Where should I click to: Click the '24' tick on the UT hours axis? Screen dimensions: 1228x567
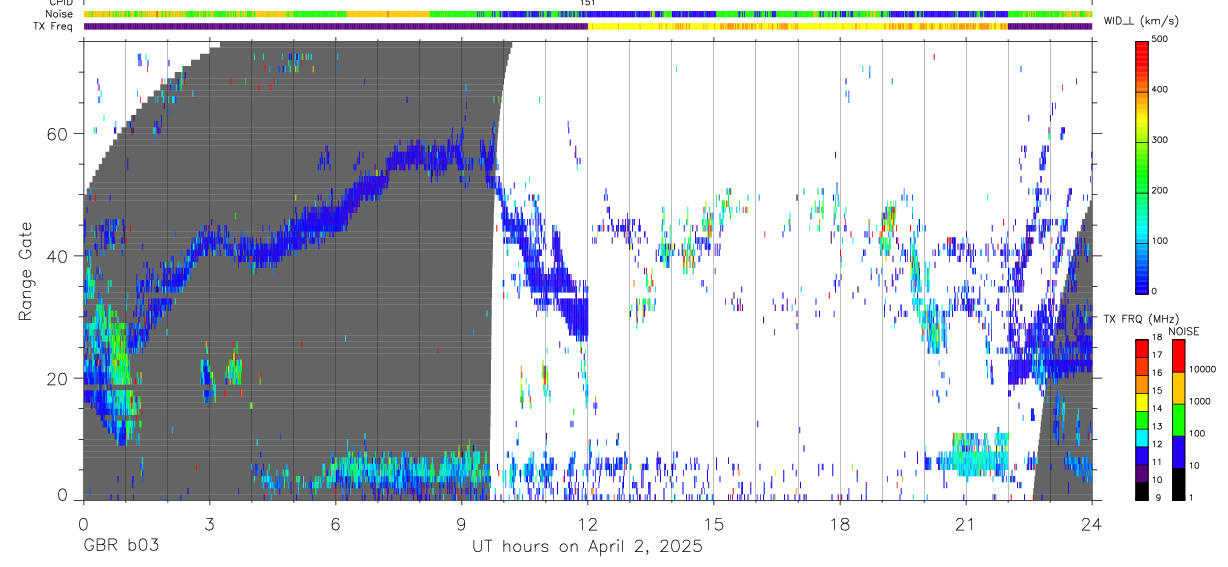(x=1092, y=525)
